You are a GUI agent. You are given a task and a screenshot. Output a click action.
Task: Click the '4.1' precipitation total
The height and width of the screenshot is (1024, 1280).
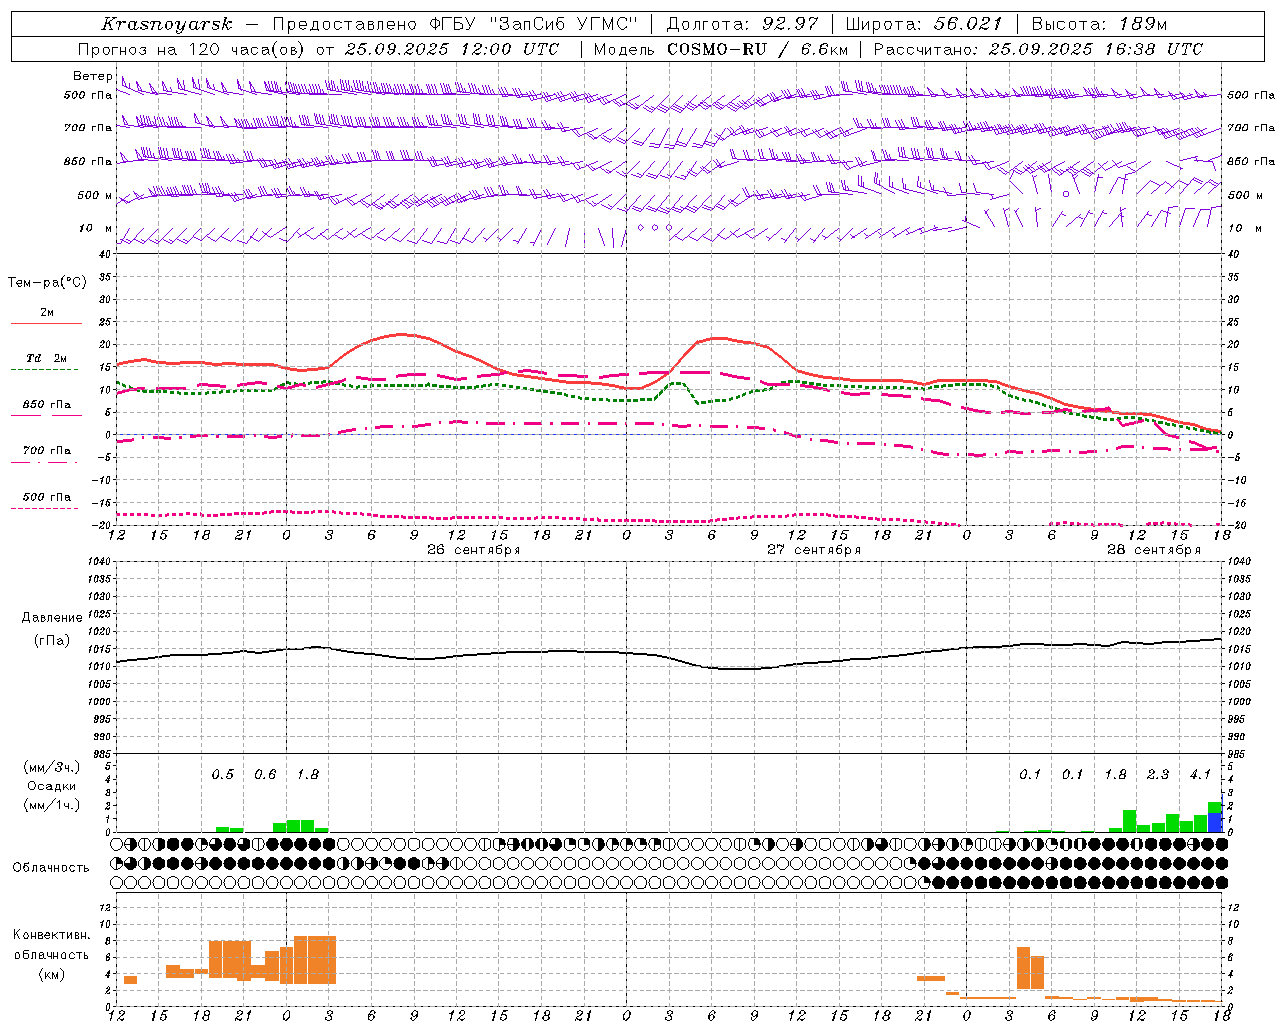pos(1200,774)
